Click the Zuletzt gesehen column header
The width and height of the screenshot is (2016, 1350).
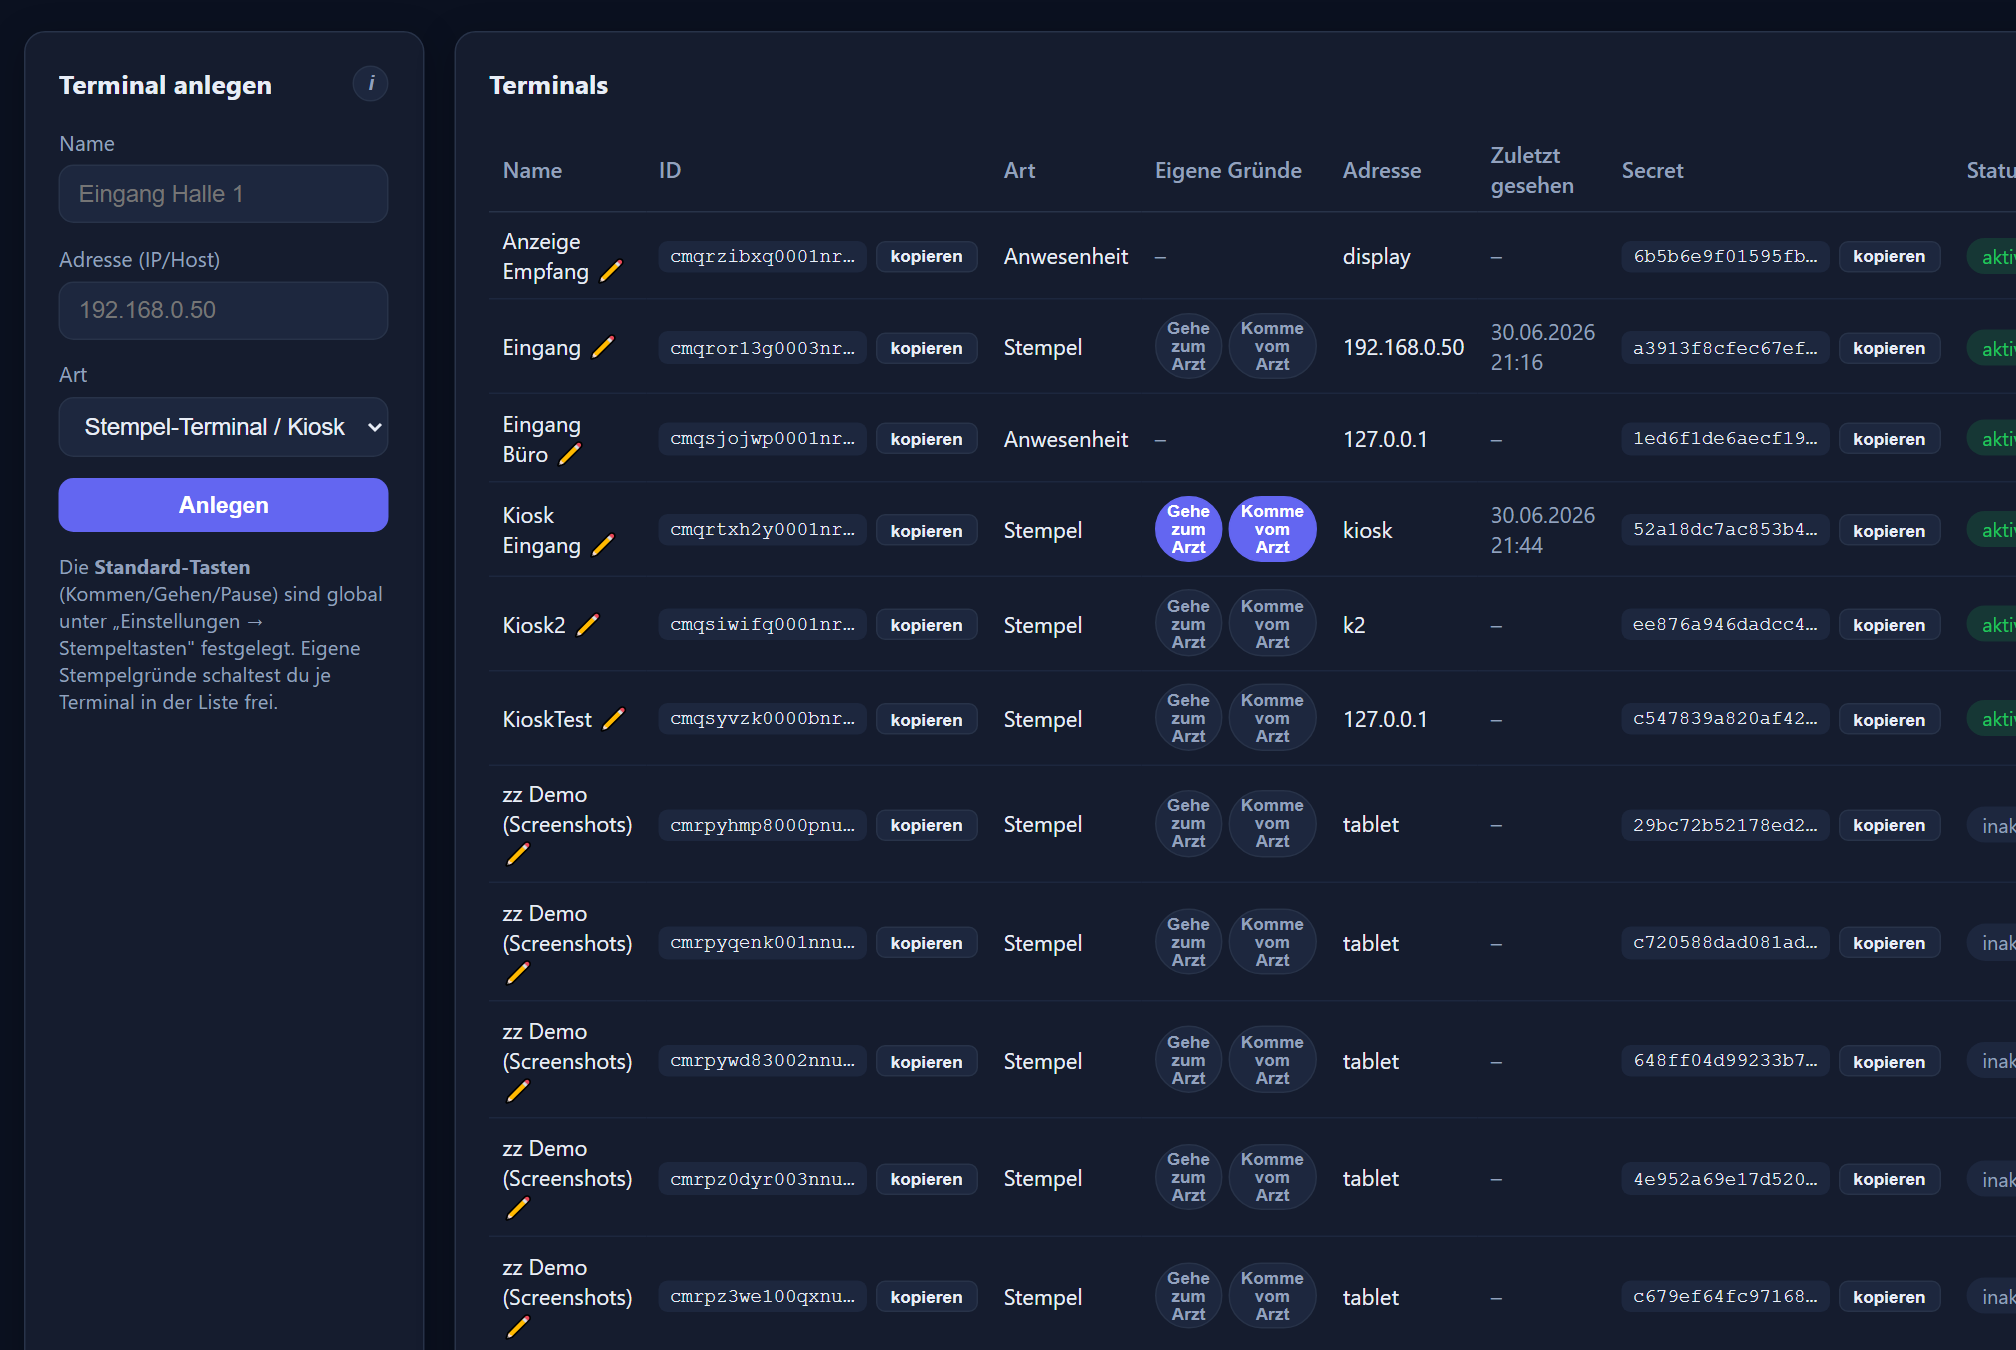pyautogui.click(x=1531, y=170)
